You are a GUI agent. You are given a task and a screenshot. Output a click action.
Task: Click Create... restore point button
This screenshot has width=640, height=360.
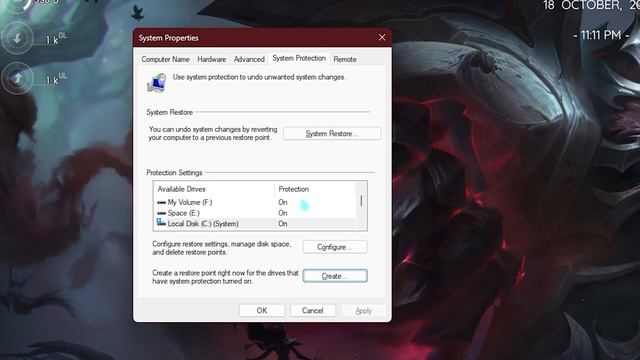tap(335, 276)
